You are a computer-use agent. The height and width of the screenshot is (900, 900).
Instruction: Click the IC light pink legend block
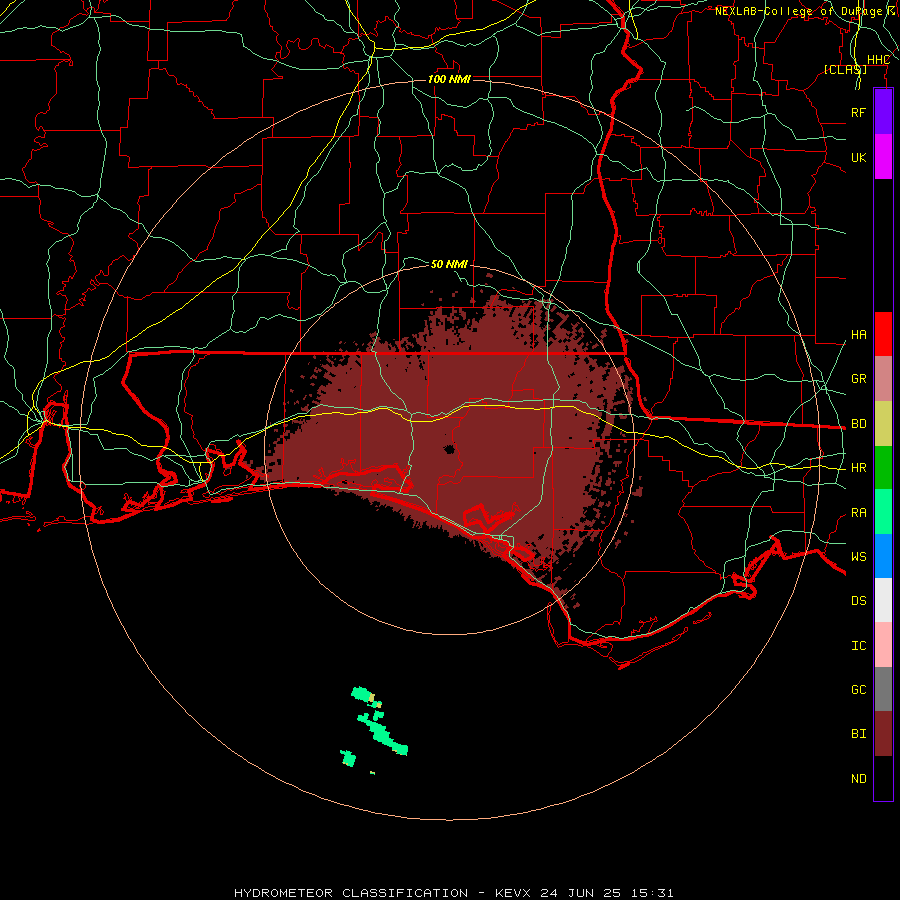coord(883,645)
